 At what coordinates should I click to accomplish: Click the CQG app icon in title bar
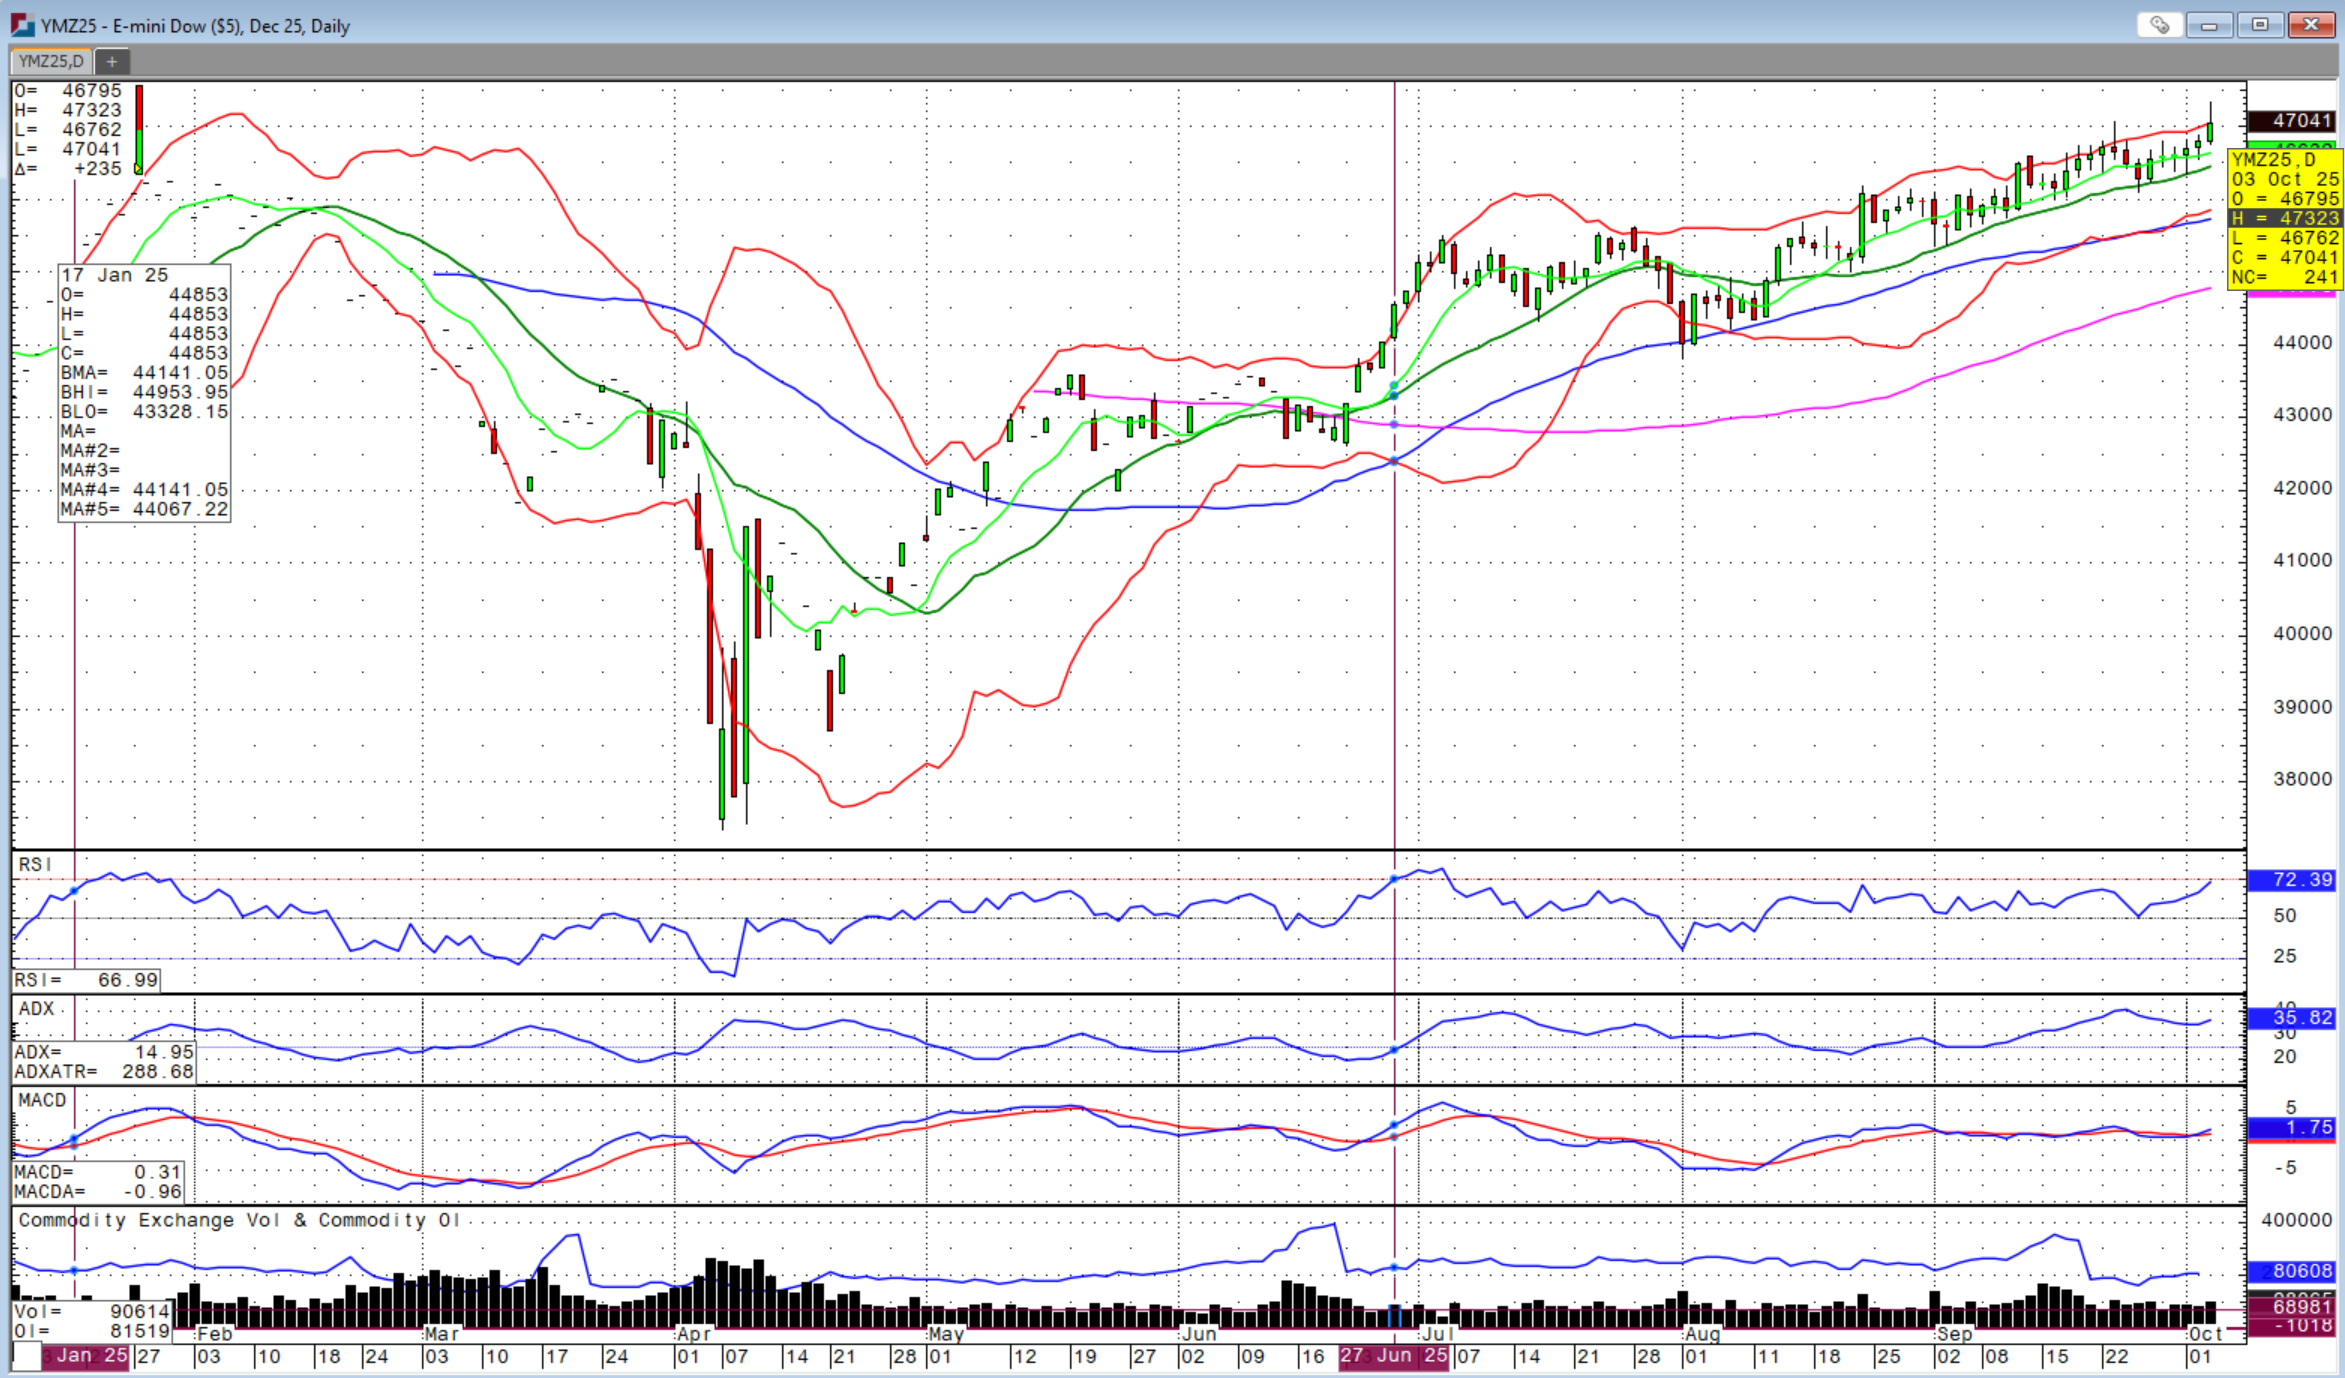[x=22, y=25]
